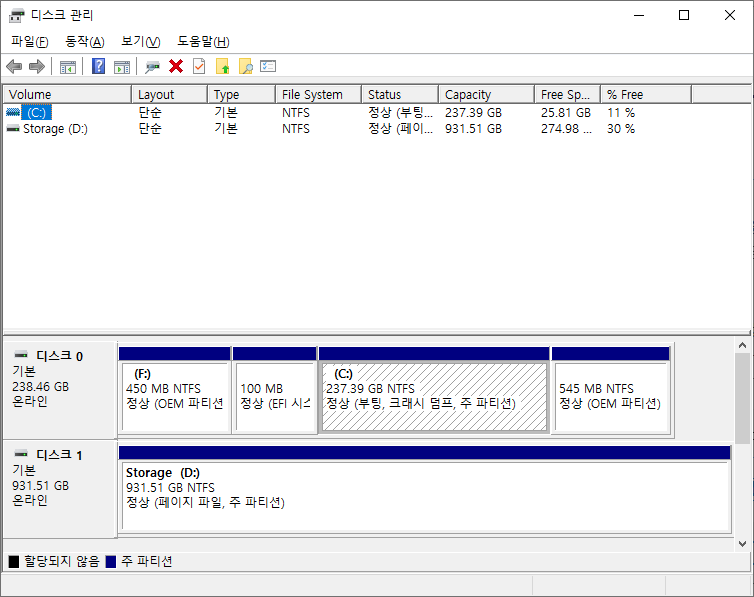Sort by the % Free column header

(646, 95)
